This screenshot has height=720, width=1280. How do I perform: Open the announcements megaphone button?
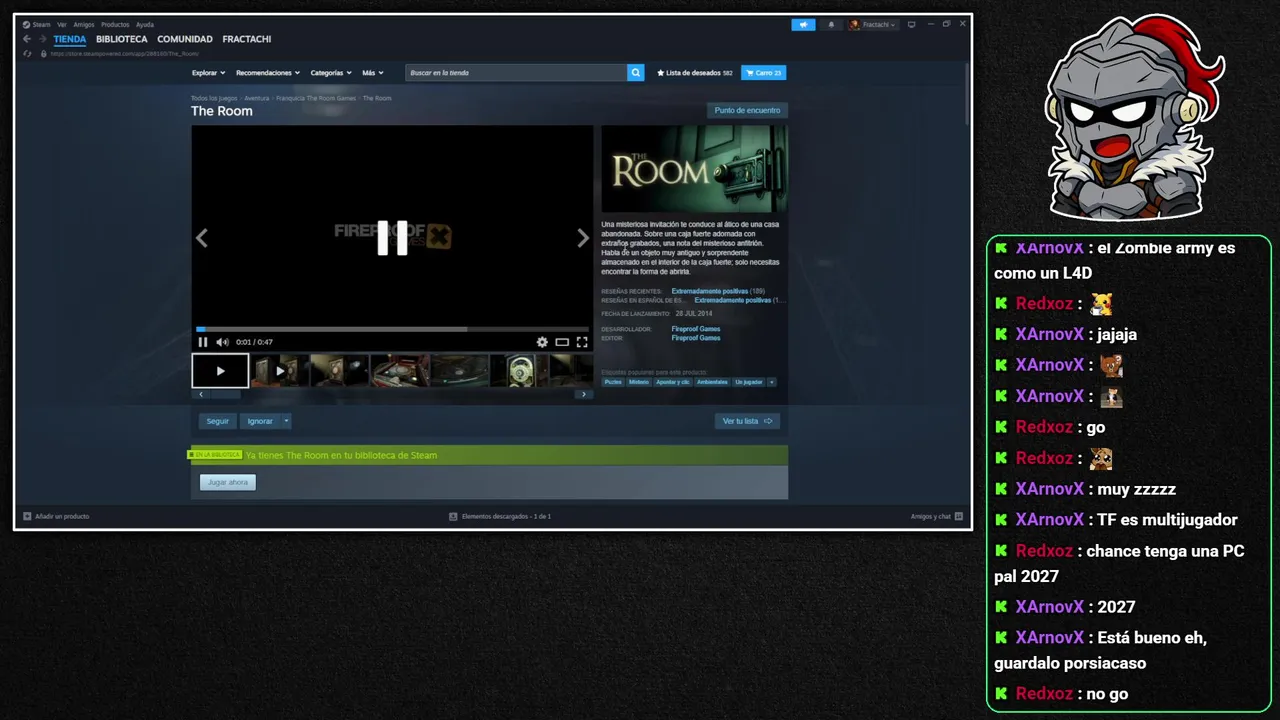803,24
